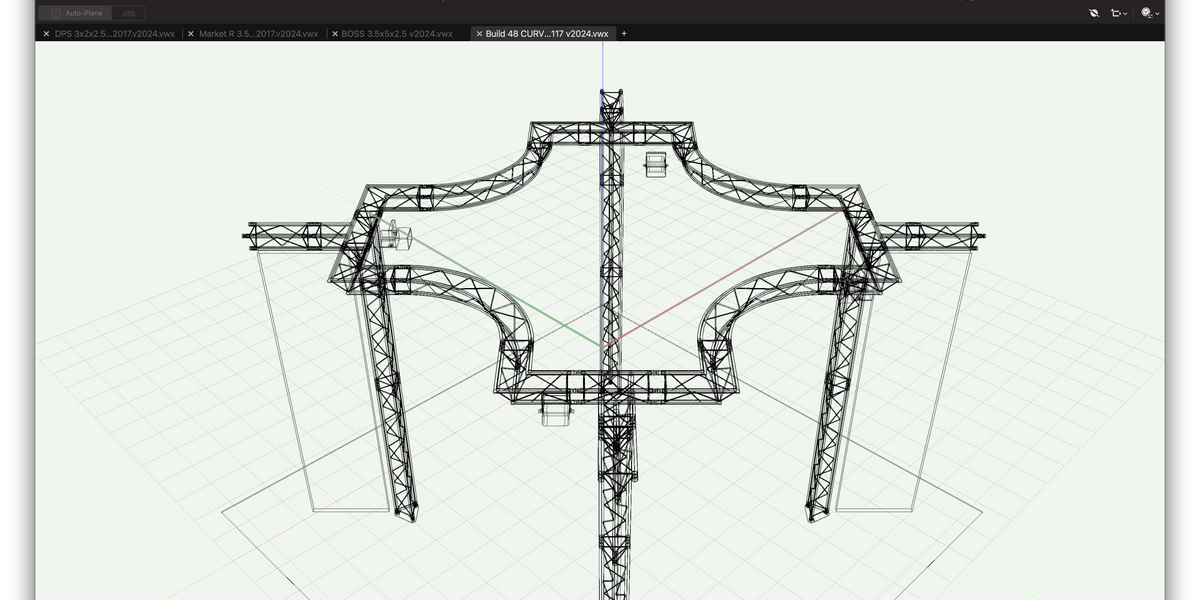1200x600 pixels.
Task: Close the DPS 3x2x2.5 file tab
Action: click(x=45, y=33)
